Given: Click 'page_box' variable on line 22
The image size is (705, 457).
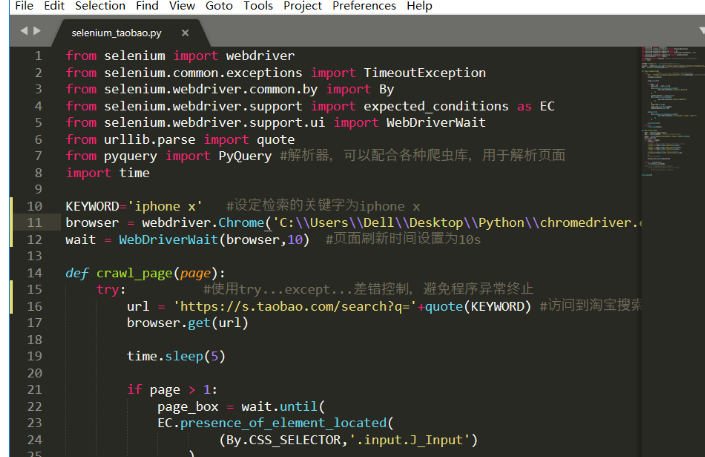Looking at the screenshot, I should coord(188,407).
